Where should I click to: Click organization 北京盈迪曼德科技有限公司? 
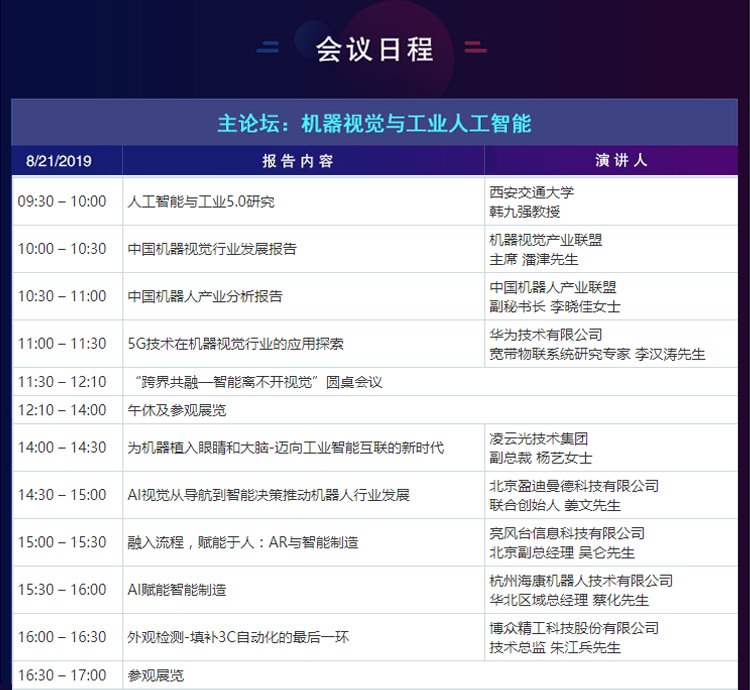(x=574, y=485)
